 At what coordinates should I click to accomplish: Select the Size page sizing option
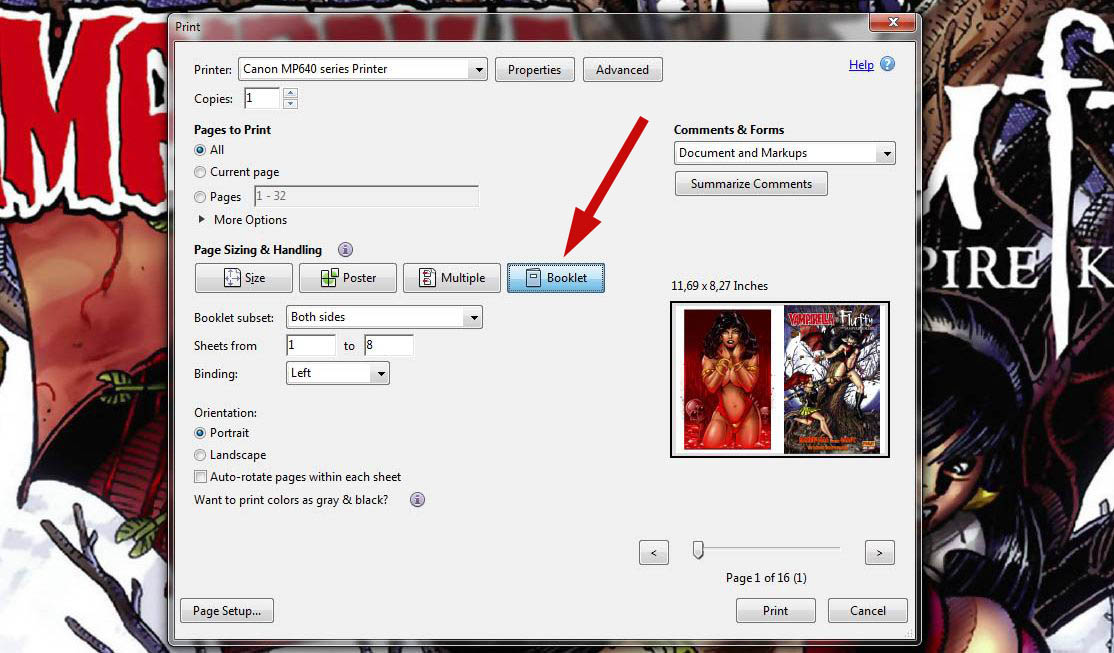click(x=244, y=278)
